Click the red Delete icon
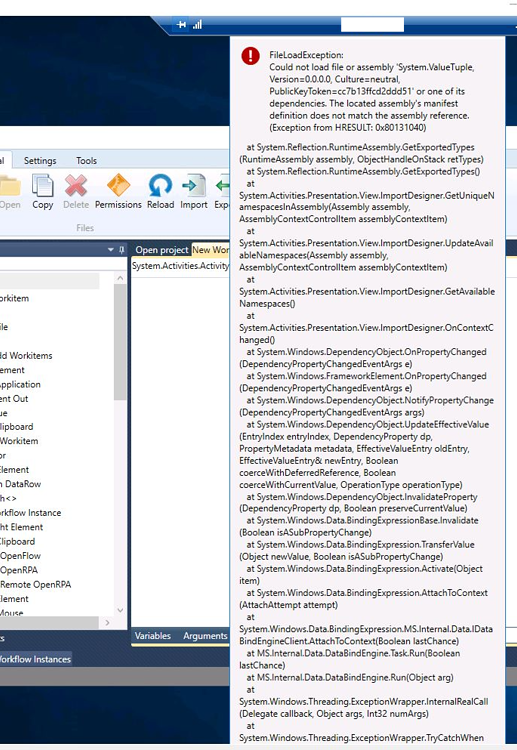 point(76,186)
